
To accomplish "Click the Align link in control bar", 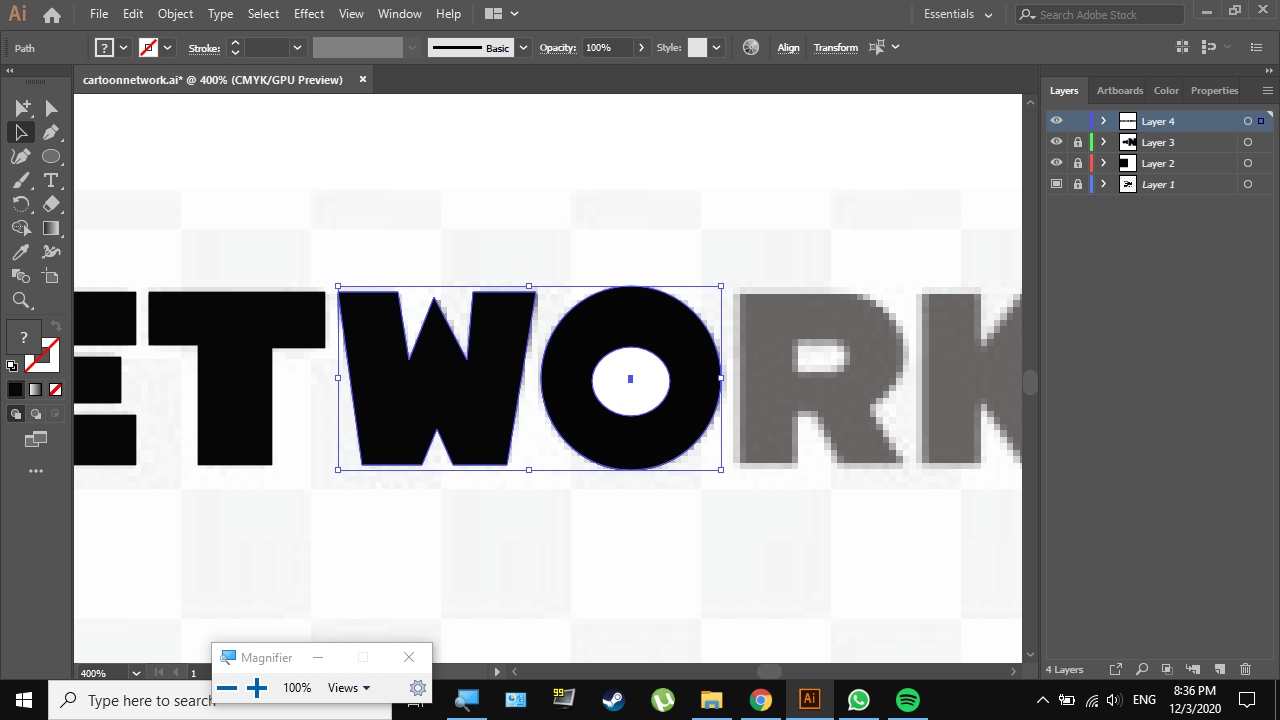I will pos(789,47).
